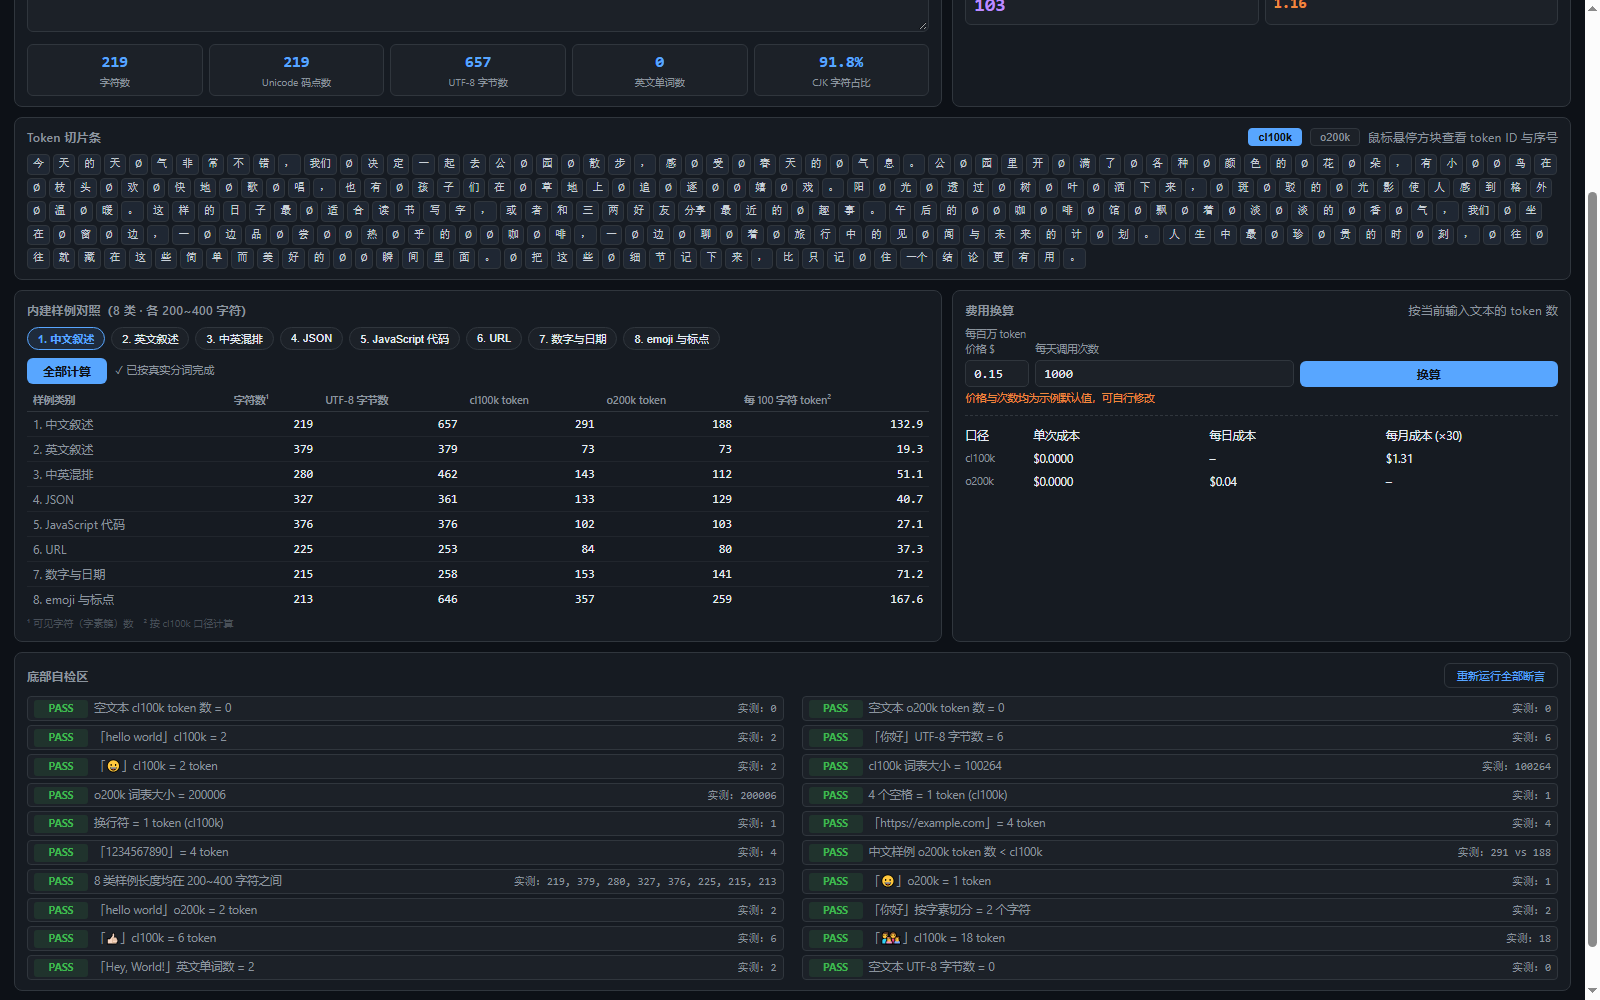Click the 英文单词数 stat card
This screenshot has width=1600, height=1000.
pos(659,70)
